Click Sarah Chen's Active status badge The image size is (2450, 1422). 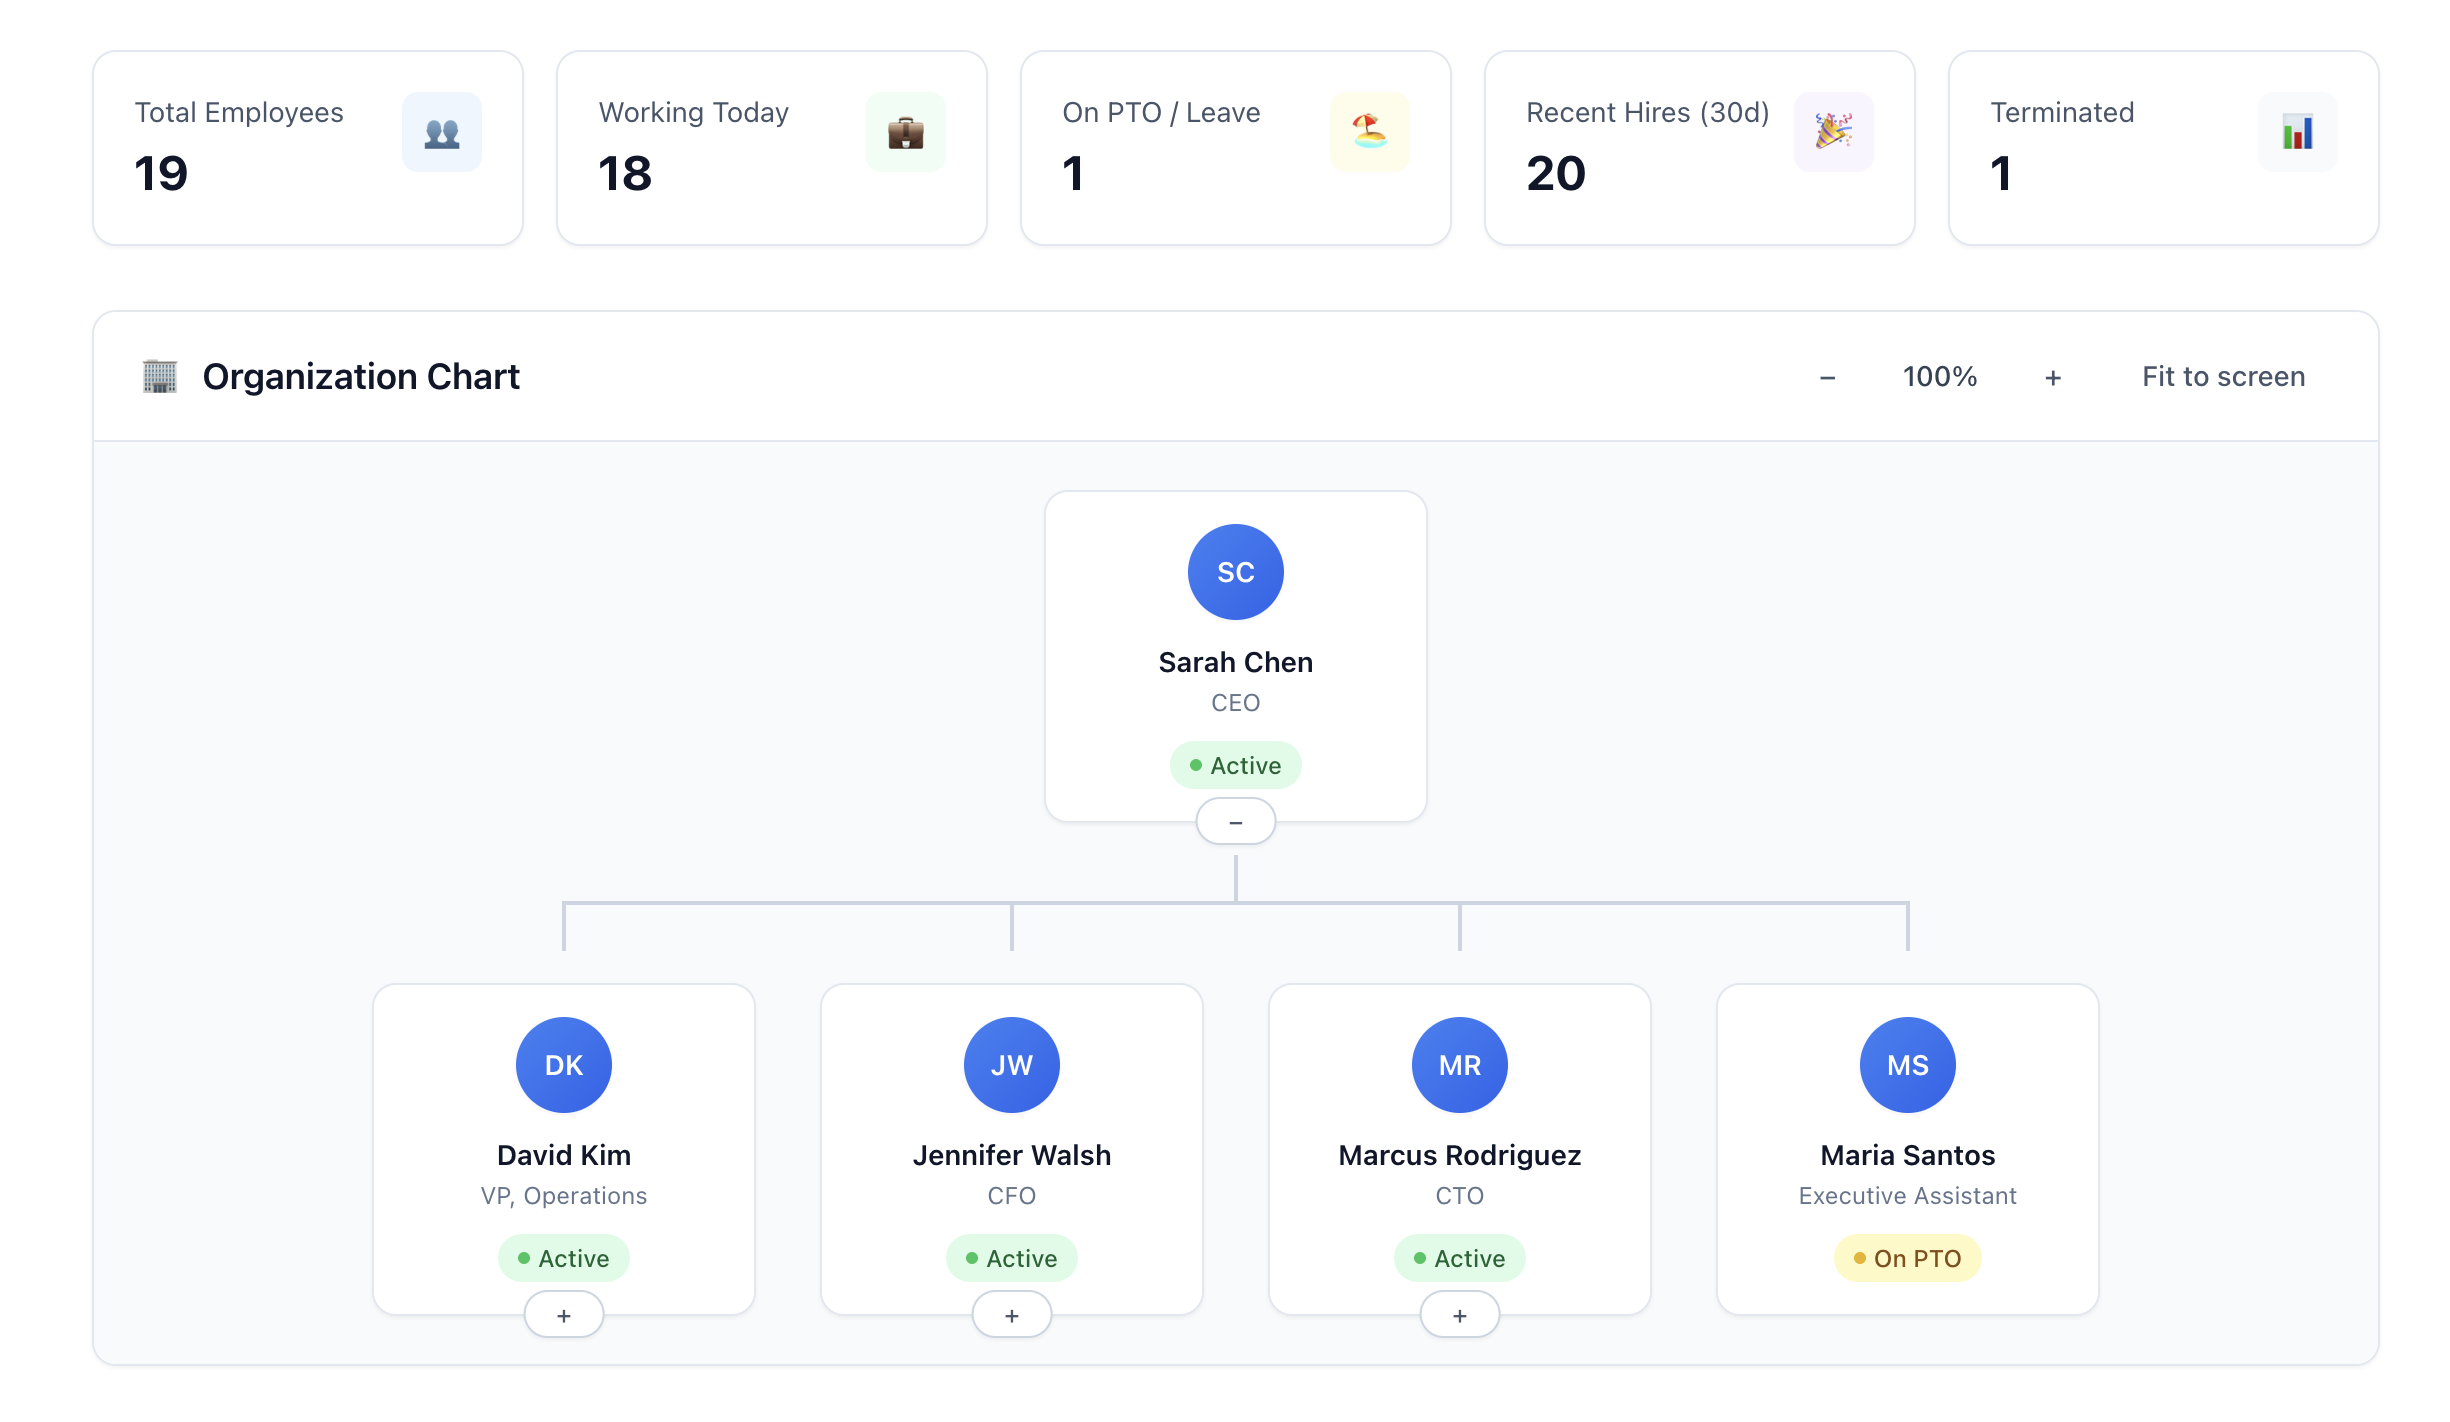pyautogui.click(x=1236, y=765)
